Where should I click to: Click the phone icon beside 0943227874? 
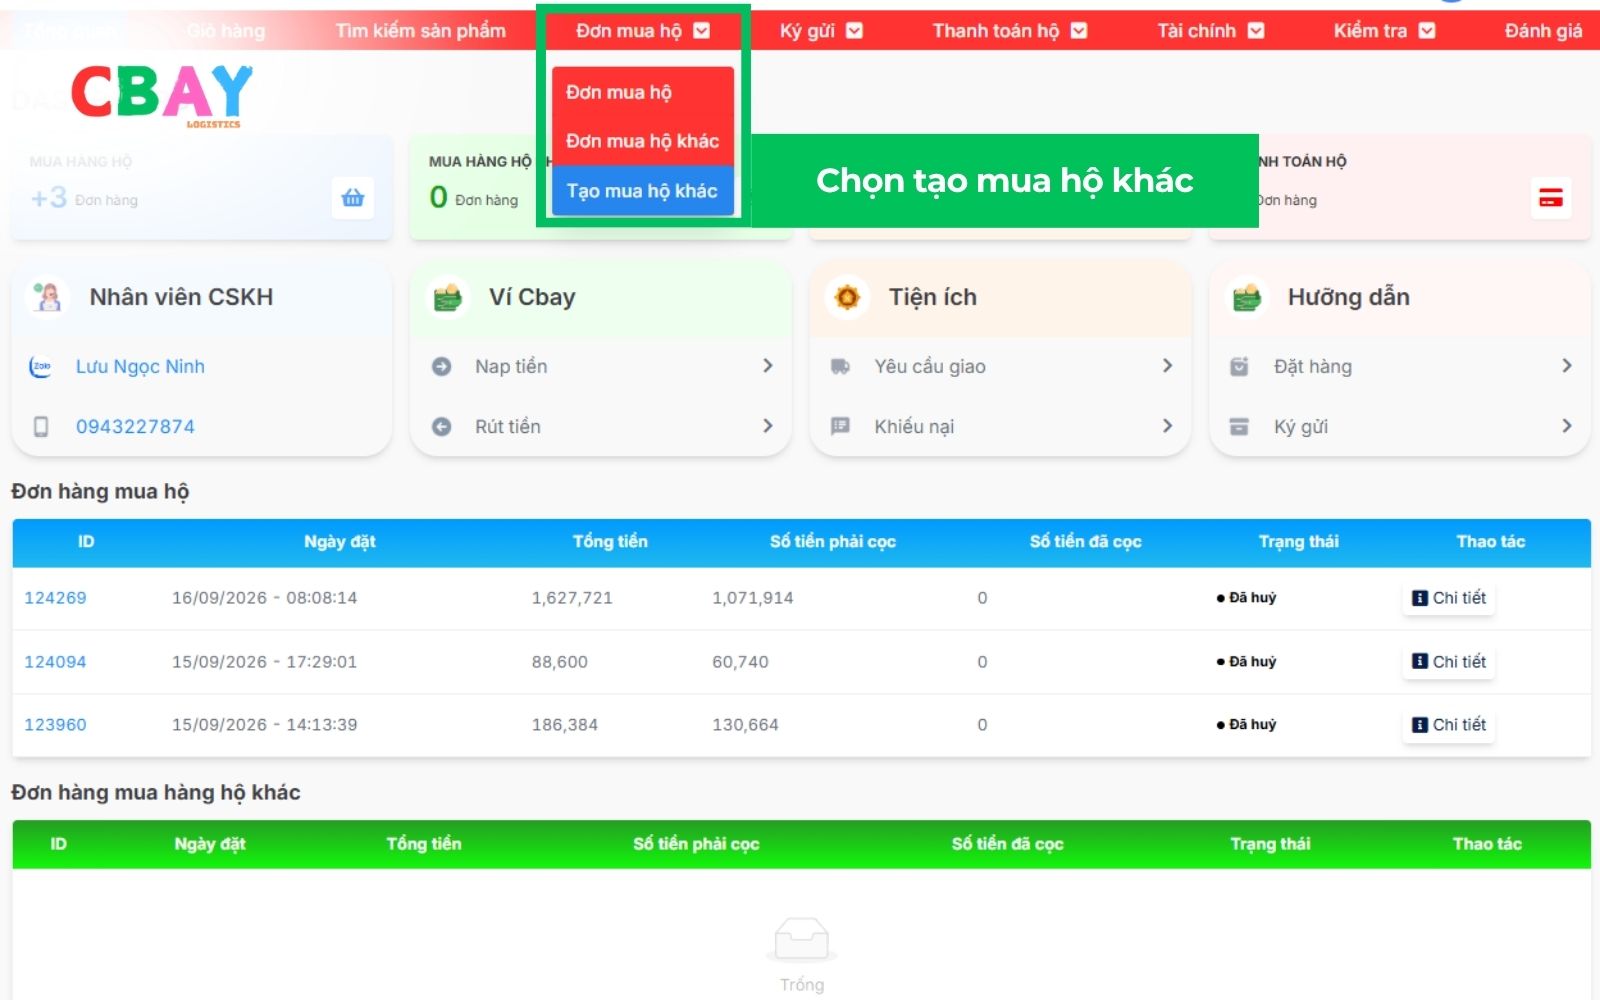[x=41, y=427]
